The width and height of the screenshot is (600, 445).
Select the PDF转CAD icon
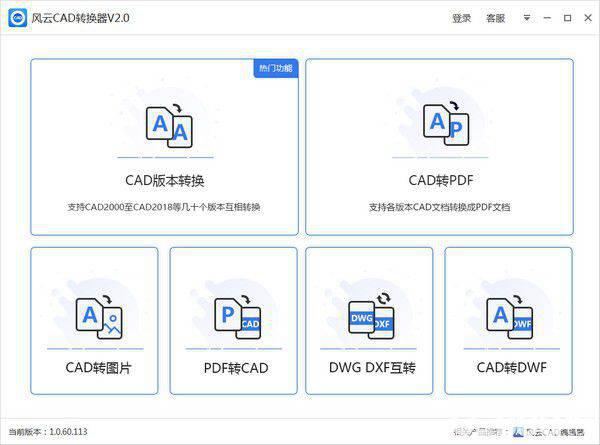point(238,317)
